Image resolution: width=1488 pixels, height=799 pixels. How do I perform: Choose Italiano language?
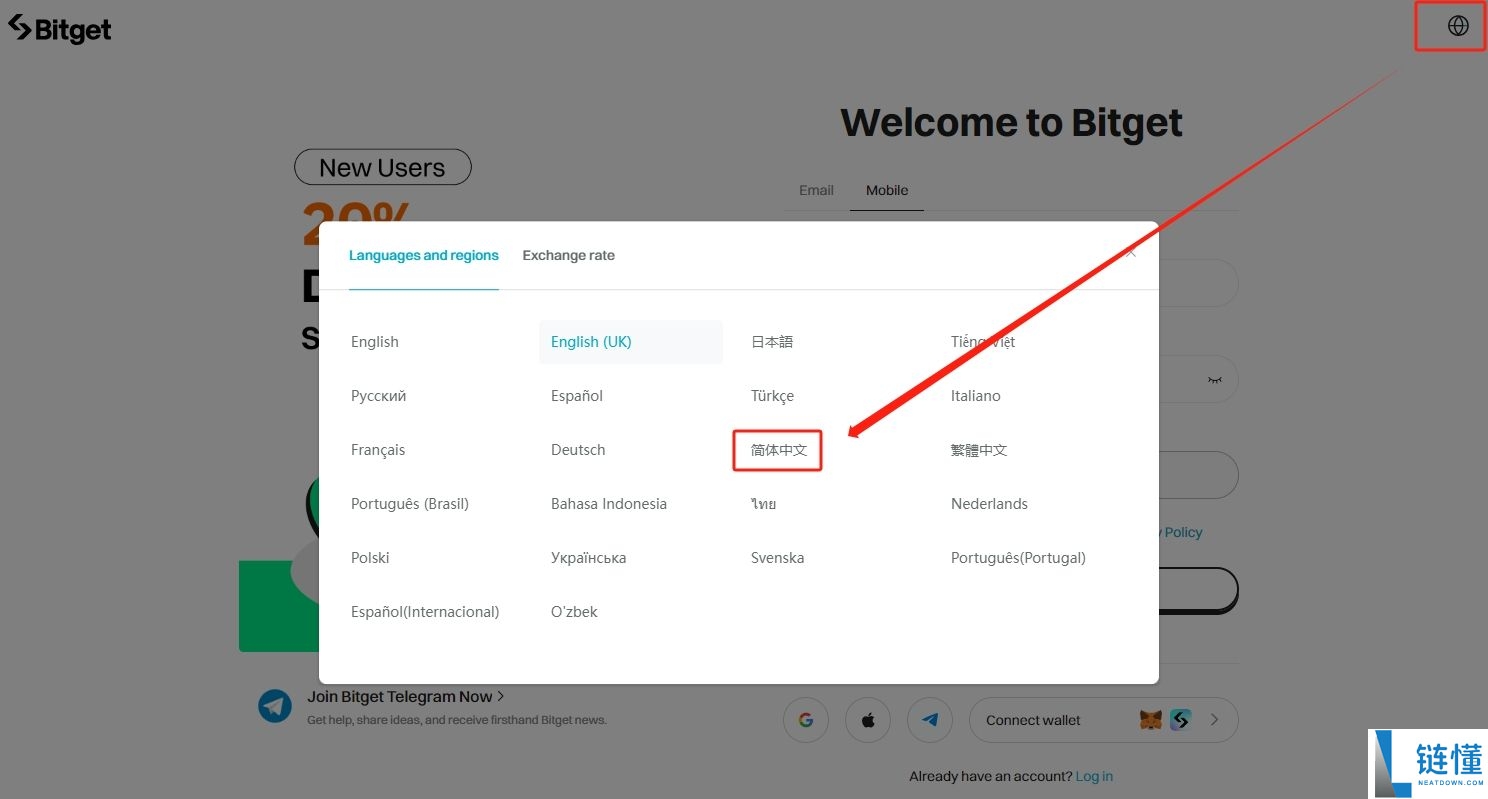(x=976, y=396)
